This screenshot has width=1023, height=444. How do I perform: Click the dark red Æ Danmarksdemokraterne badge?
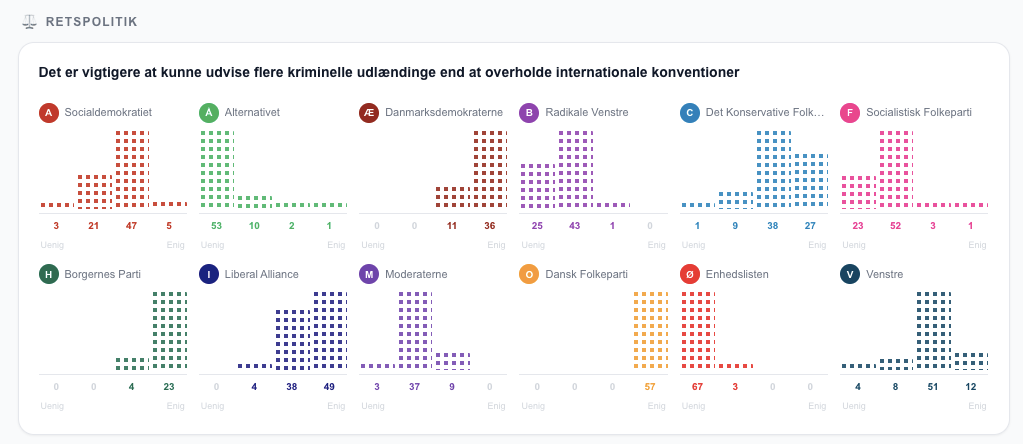(x=369, y=113)
